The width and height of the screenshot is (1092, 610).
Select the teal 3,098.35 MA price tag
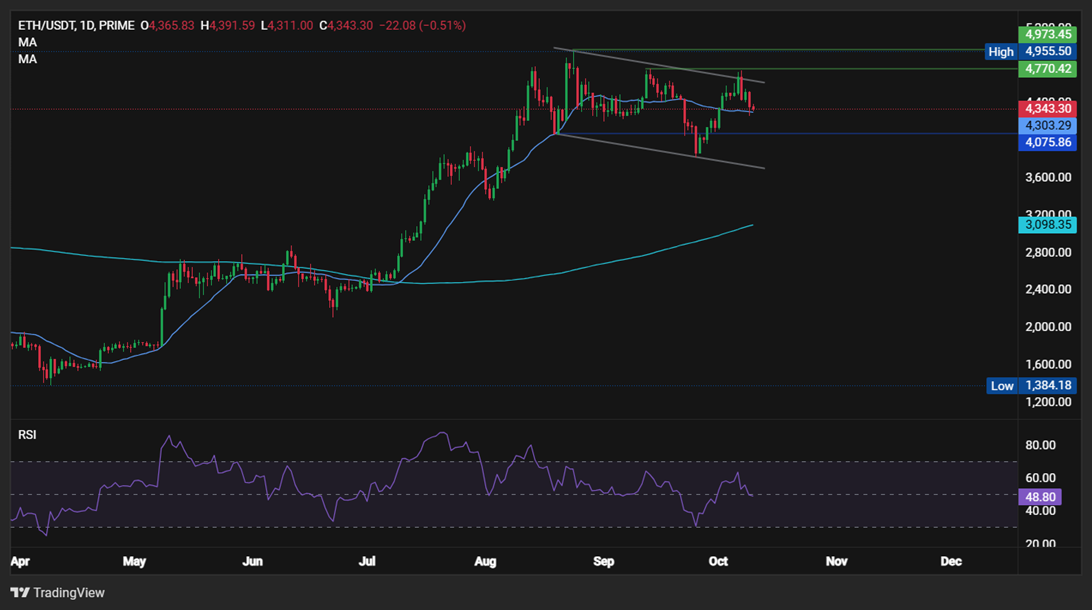(1047, 226)
